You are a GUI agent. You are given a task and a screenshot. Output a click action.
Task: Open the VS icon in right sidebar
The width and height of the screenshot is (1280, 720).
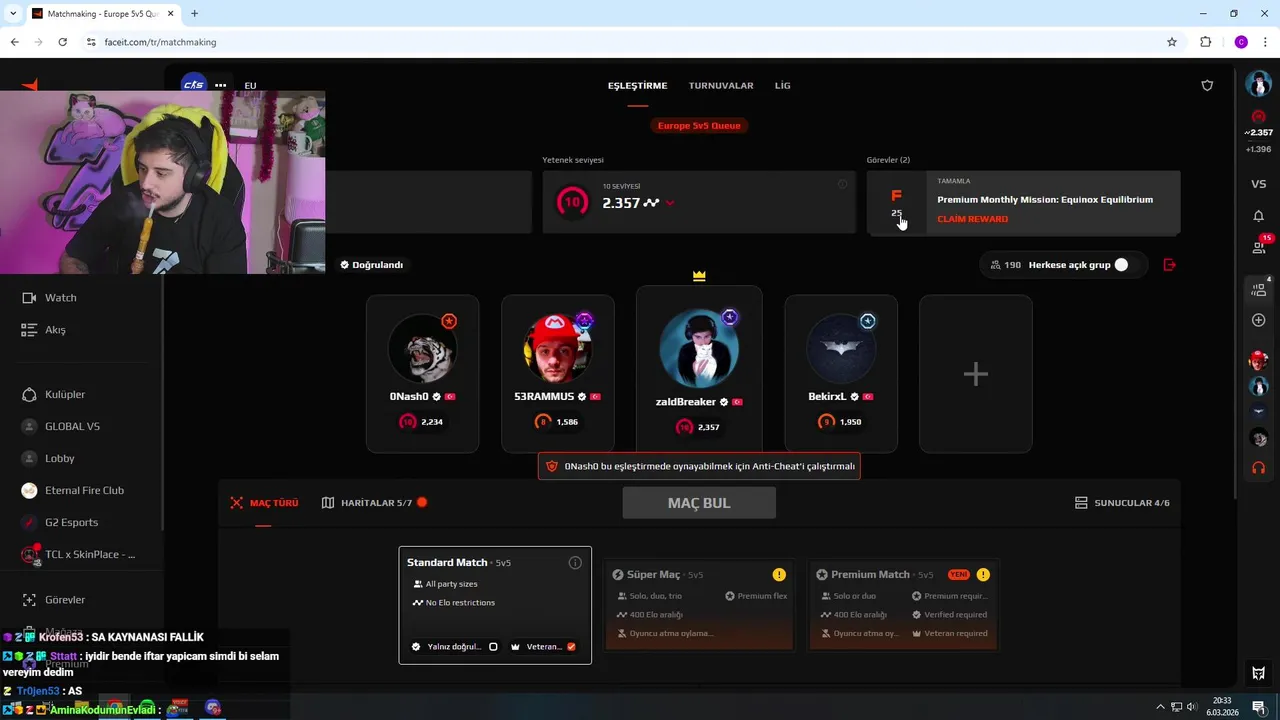[1259, 184]
